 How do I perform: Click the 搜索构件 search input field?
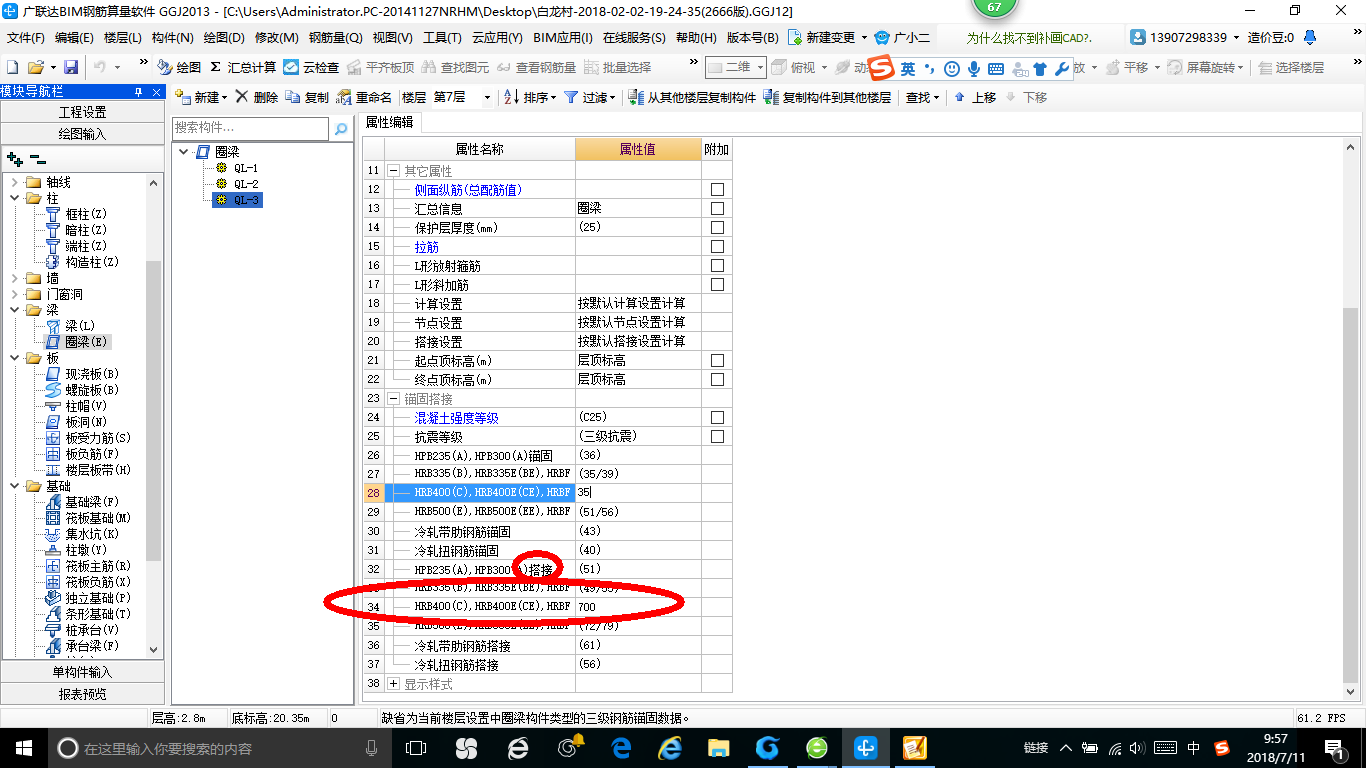click(x=250, y=129)
